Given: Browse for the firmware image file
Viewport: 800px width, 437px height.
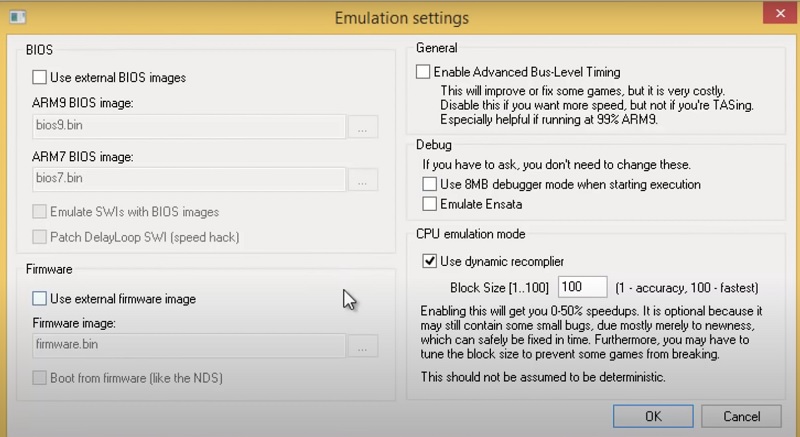Looking at the screenshot, I should coord(363,345).
